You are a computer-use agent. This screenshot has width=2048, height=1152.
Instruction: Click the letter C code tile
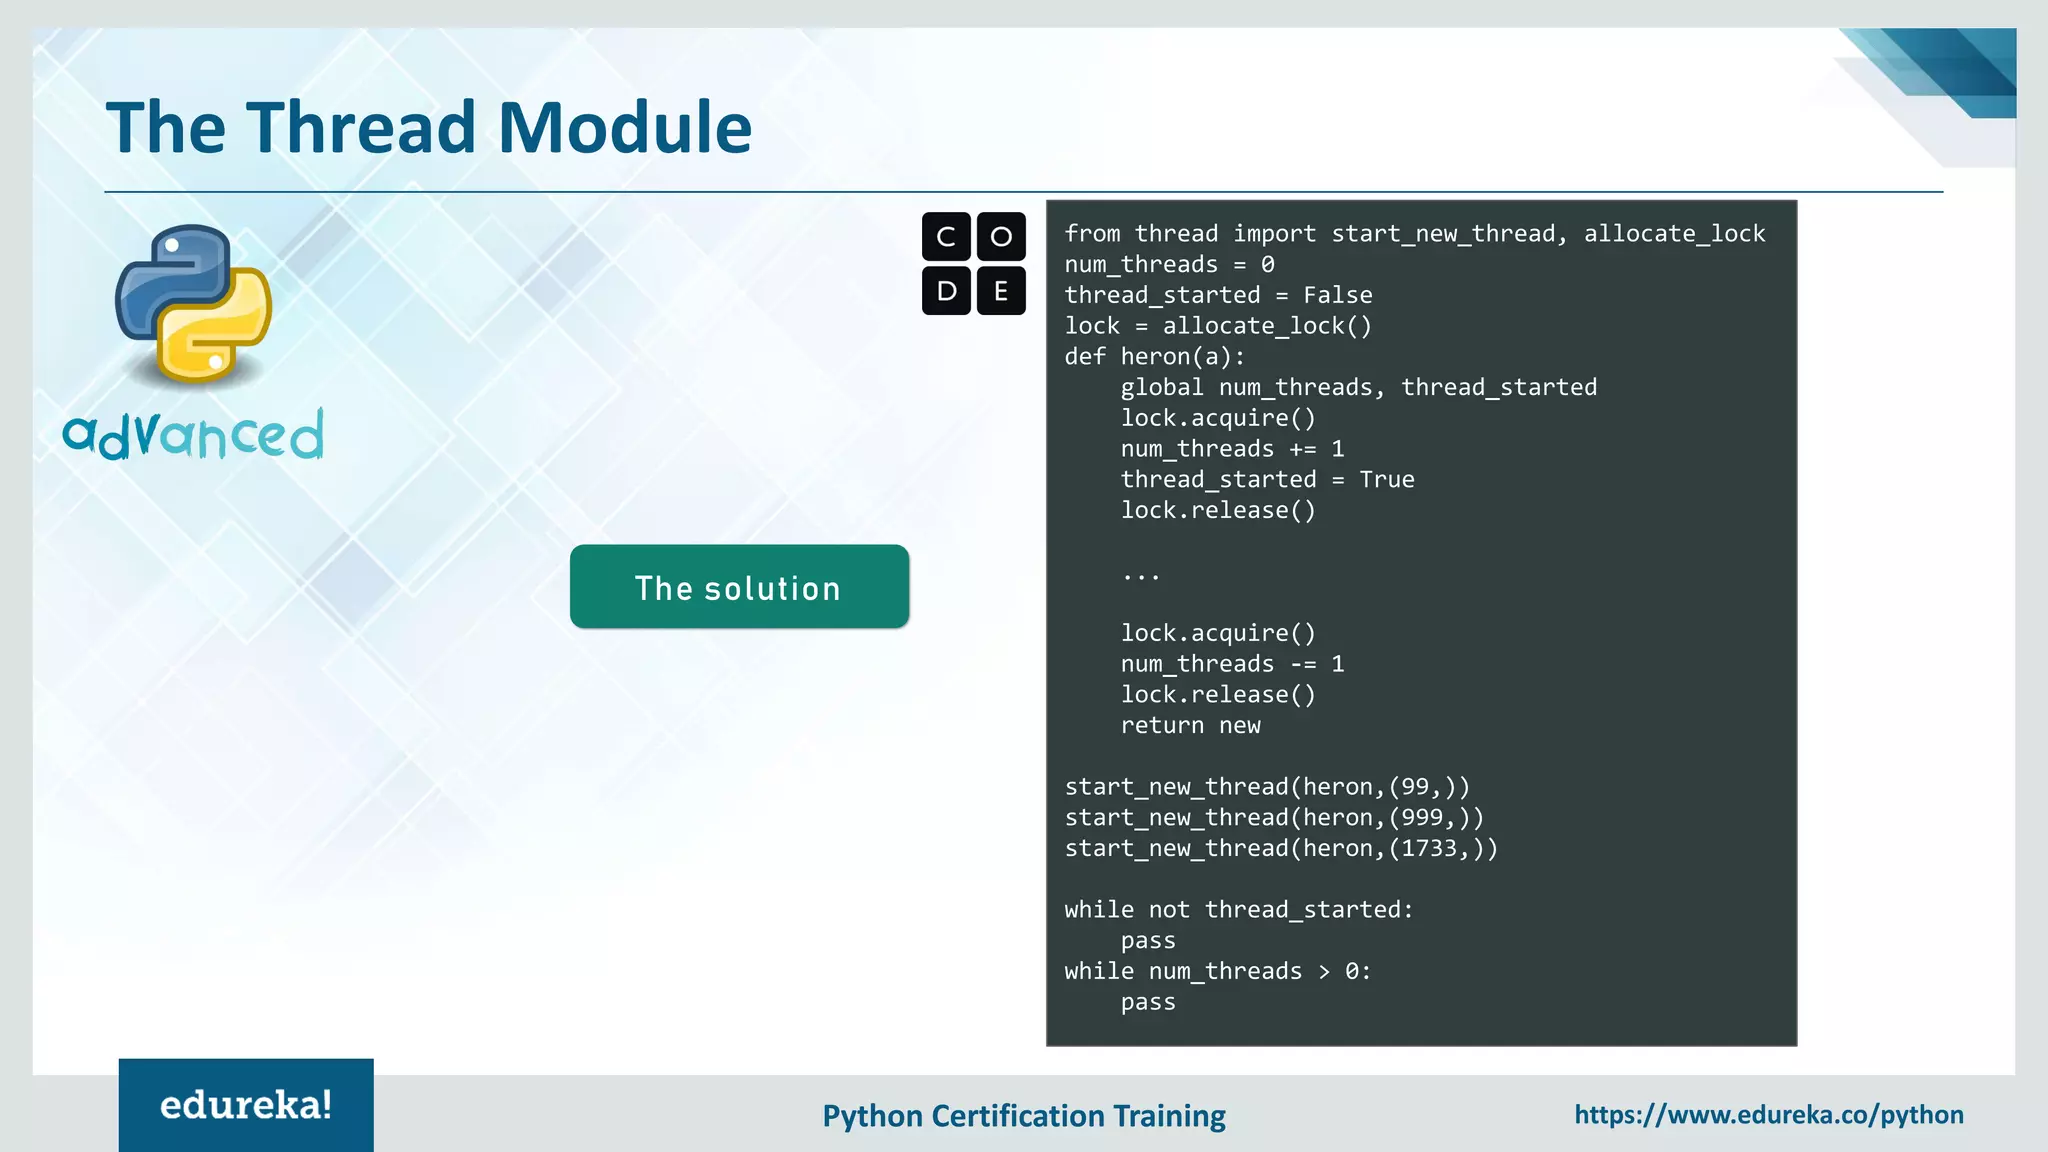tap(946, 237)
